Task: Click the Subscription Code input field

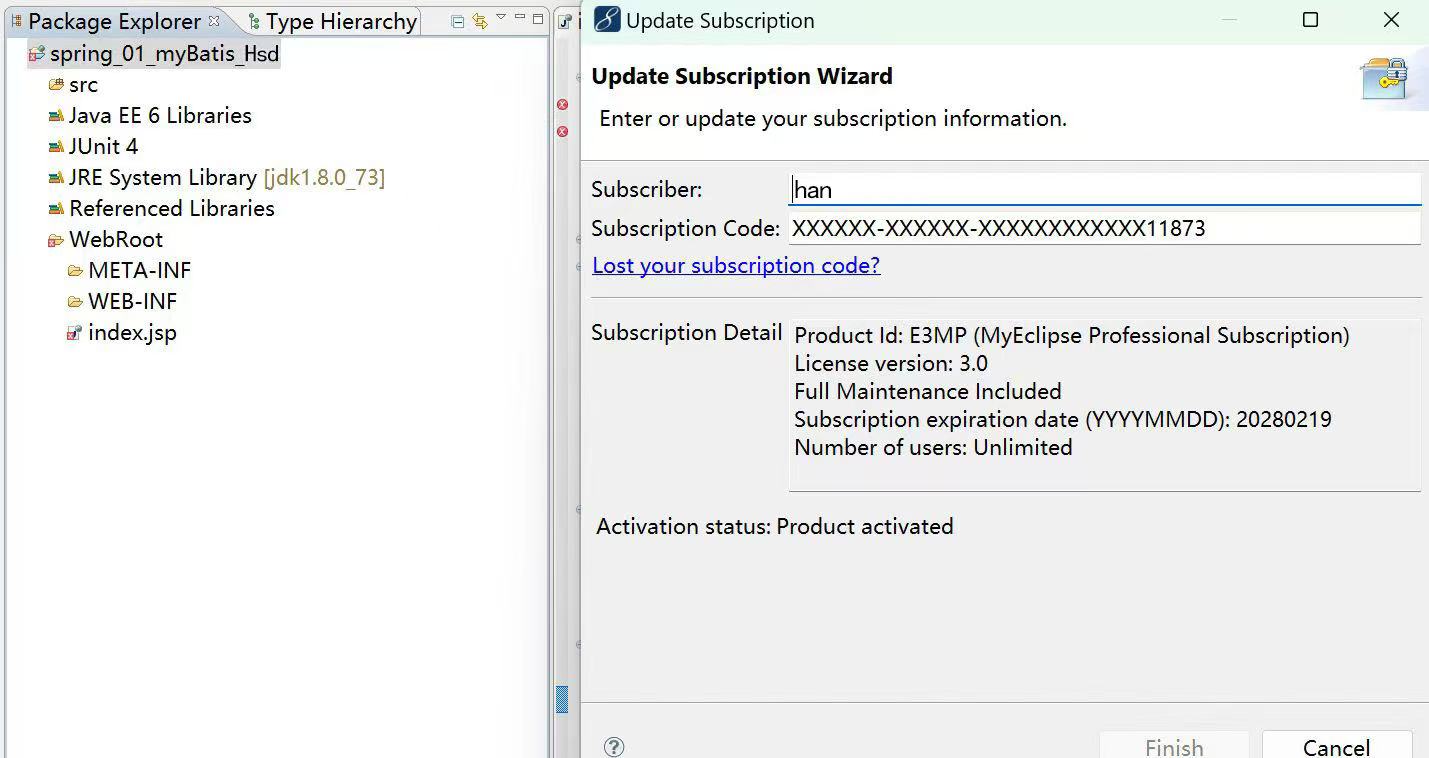Action: [x=1105, y=228]
